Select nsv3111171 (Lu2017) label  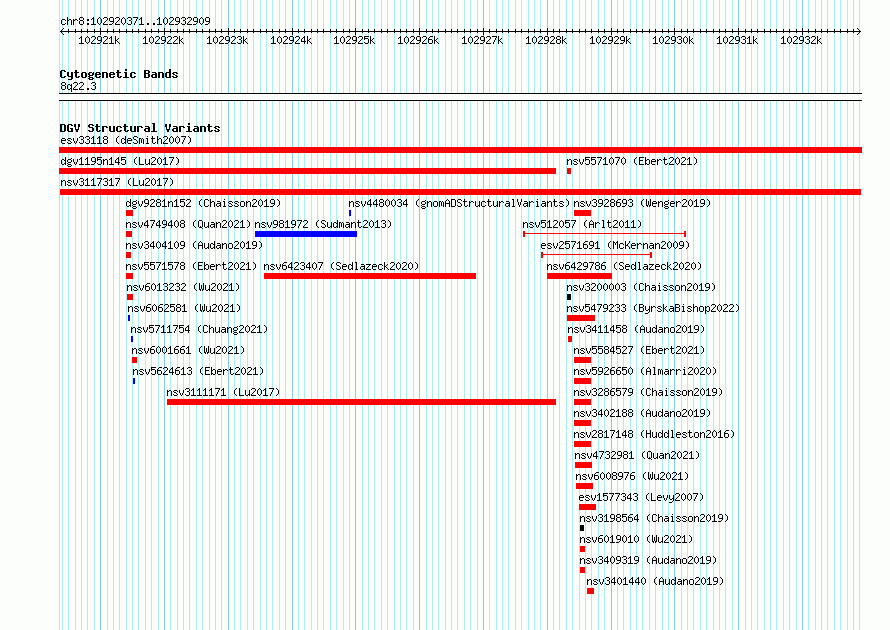223,392
